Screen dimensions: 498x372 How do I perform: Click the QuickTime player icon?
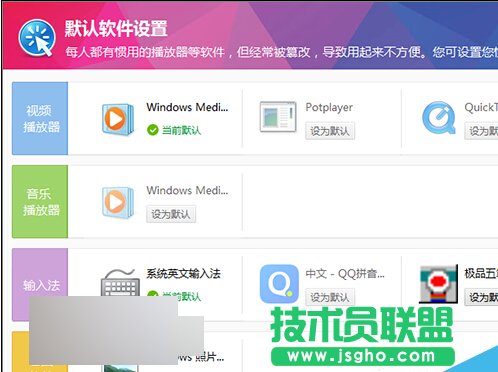pyautogui.click(x=439, y=118)
